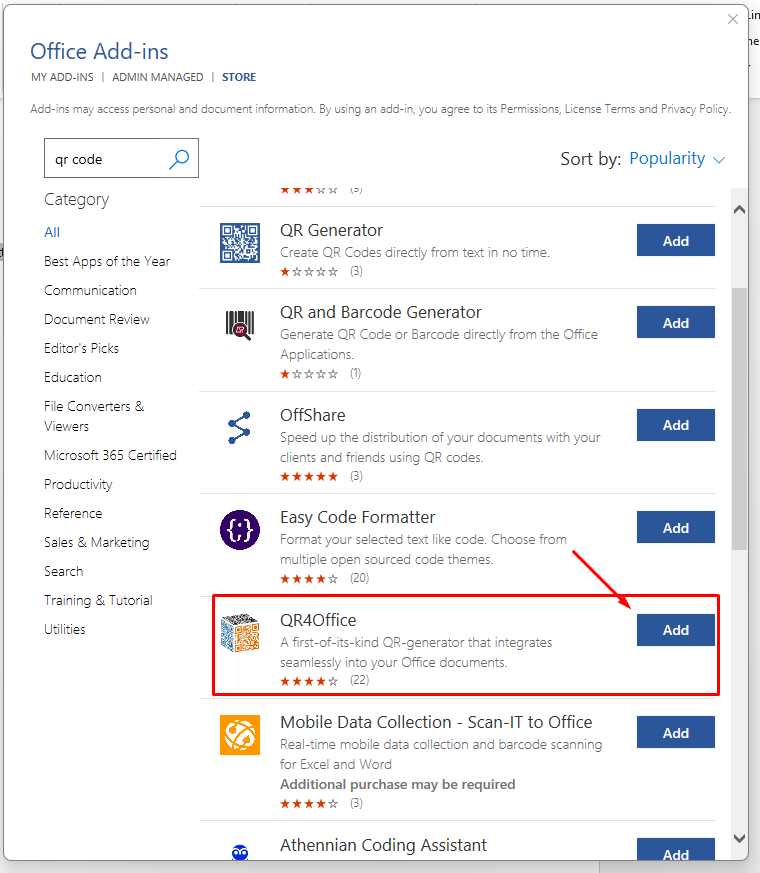Image resolution: width=760 pixels, height=873 pixels.
Task: Select the Editor's Picks category
Action: coord(81,348)
